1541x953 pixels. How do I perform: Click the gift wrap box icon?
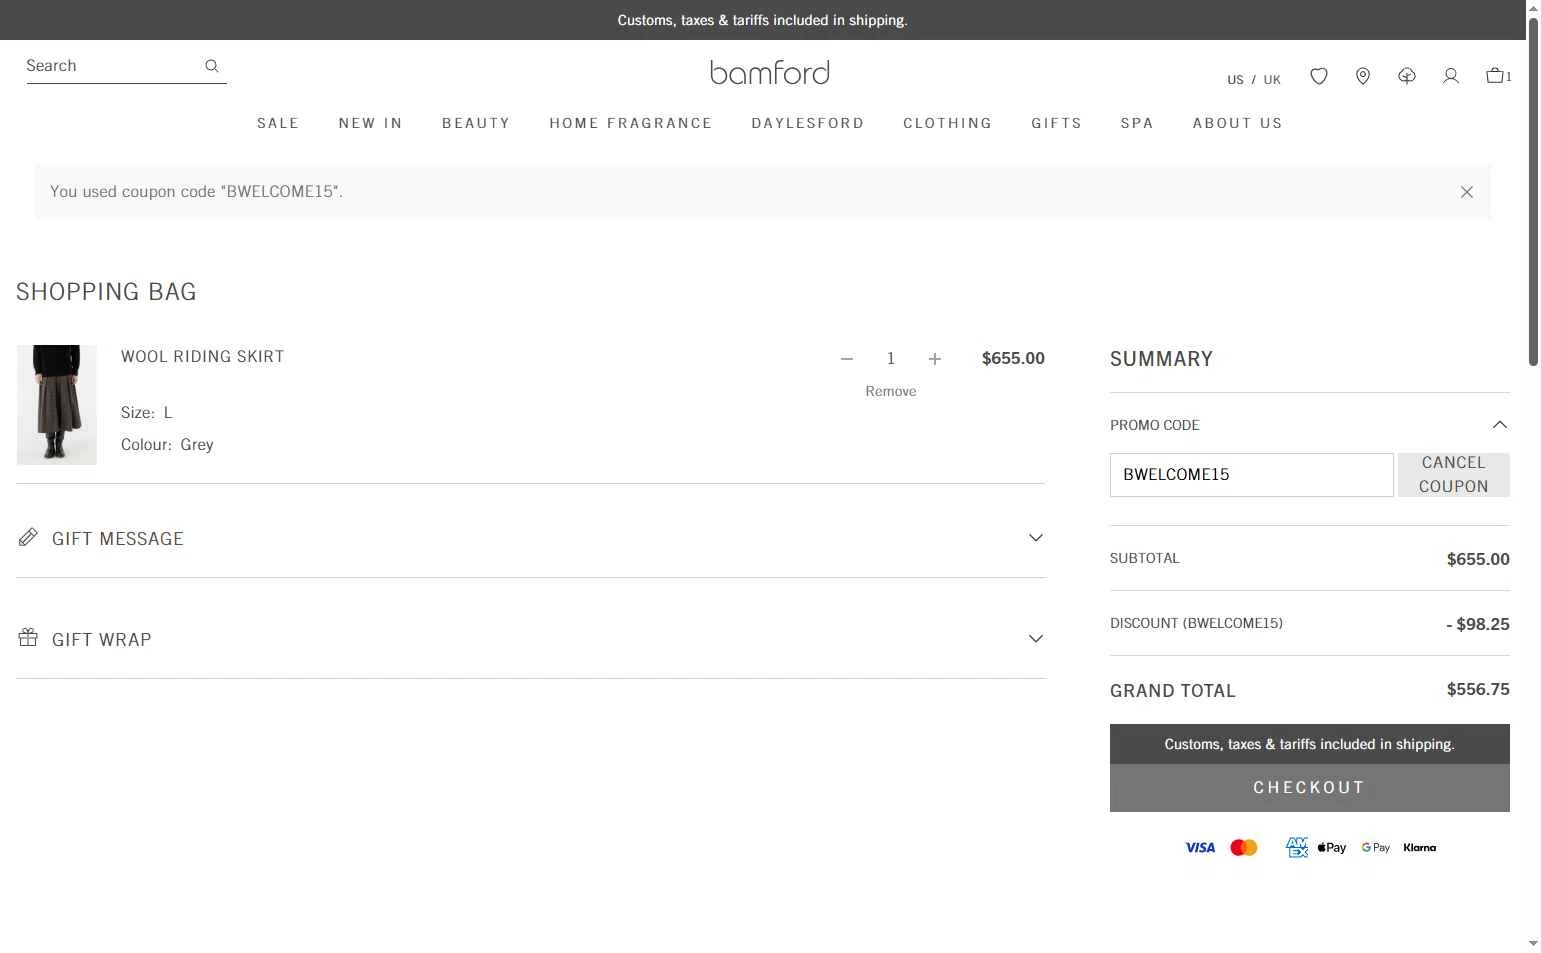pos(28,638)
